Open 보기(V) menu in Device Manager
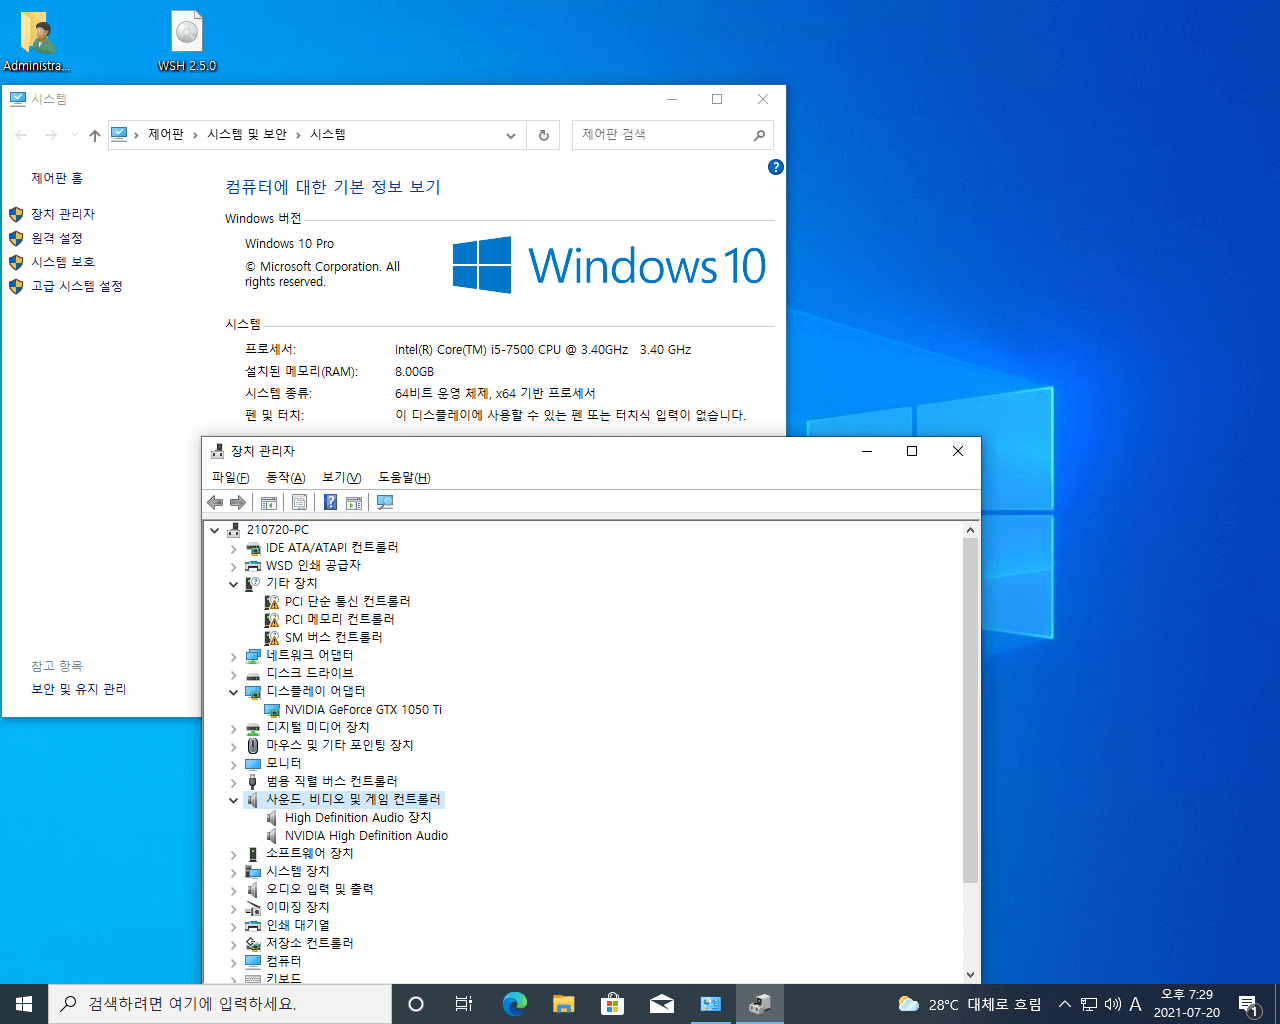The height and width of the screenshot is (1024, 1280). tap(341, 478)
